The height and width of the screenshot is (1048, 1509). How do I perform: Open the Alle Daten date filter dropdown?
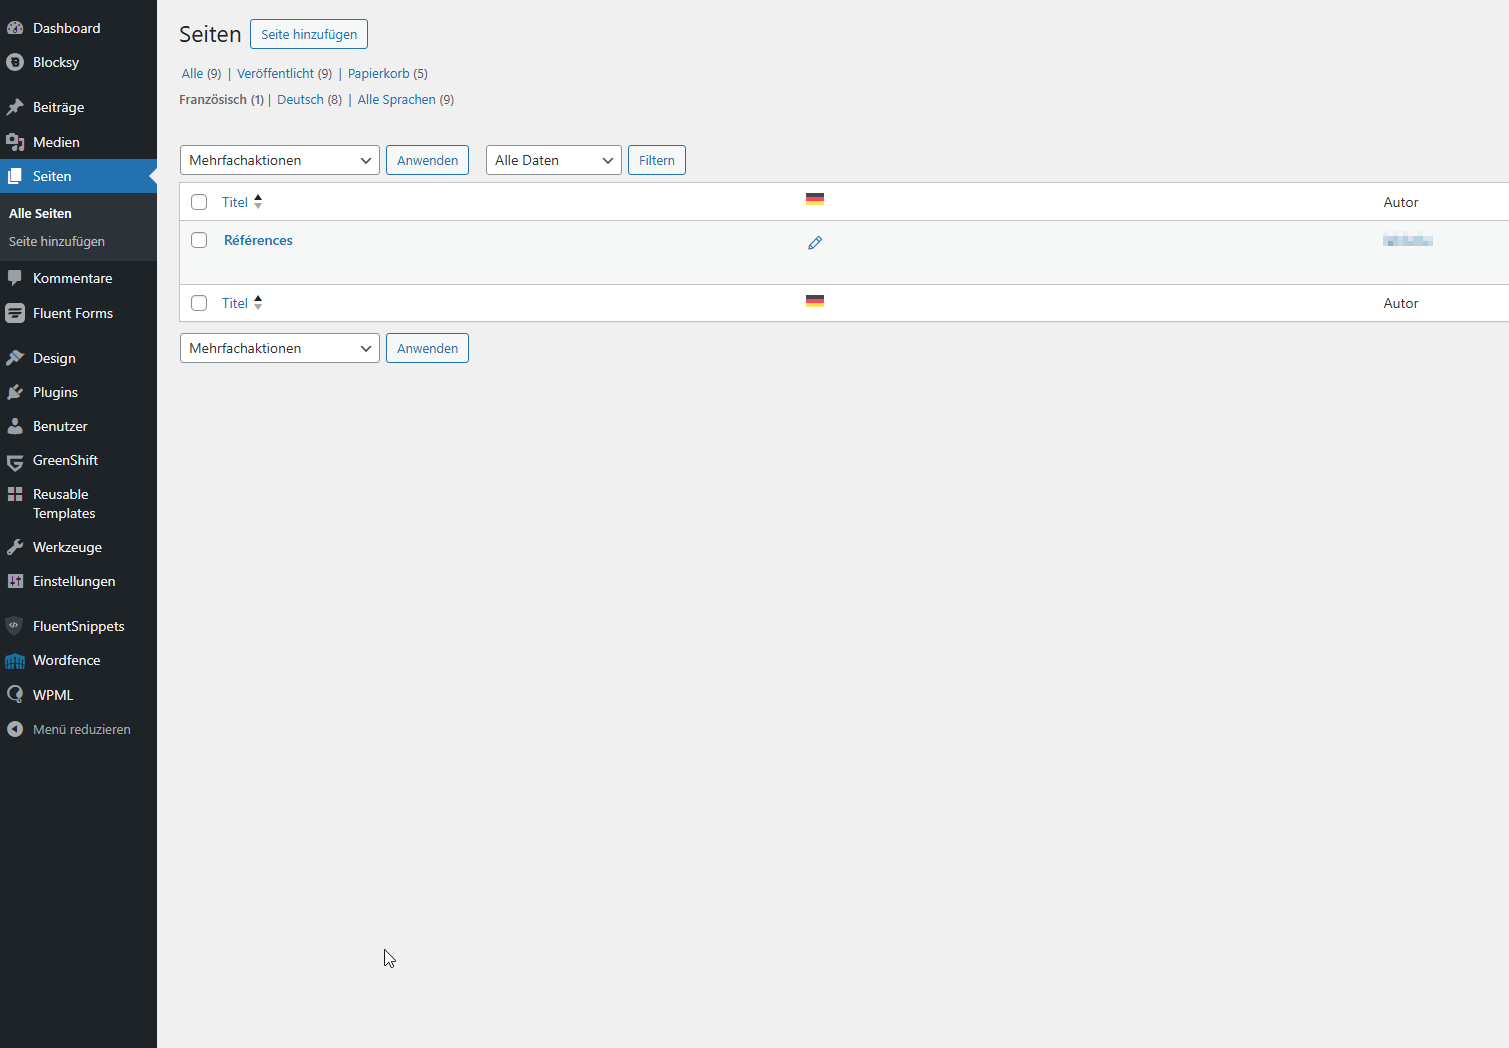[554, 160]
